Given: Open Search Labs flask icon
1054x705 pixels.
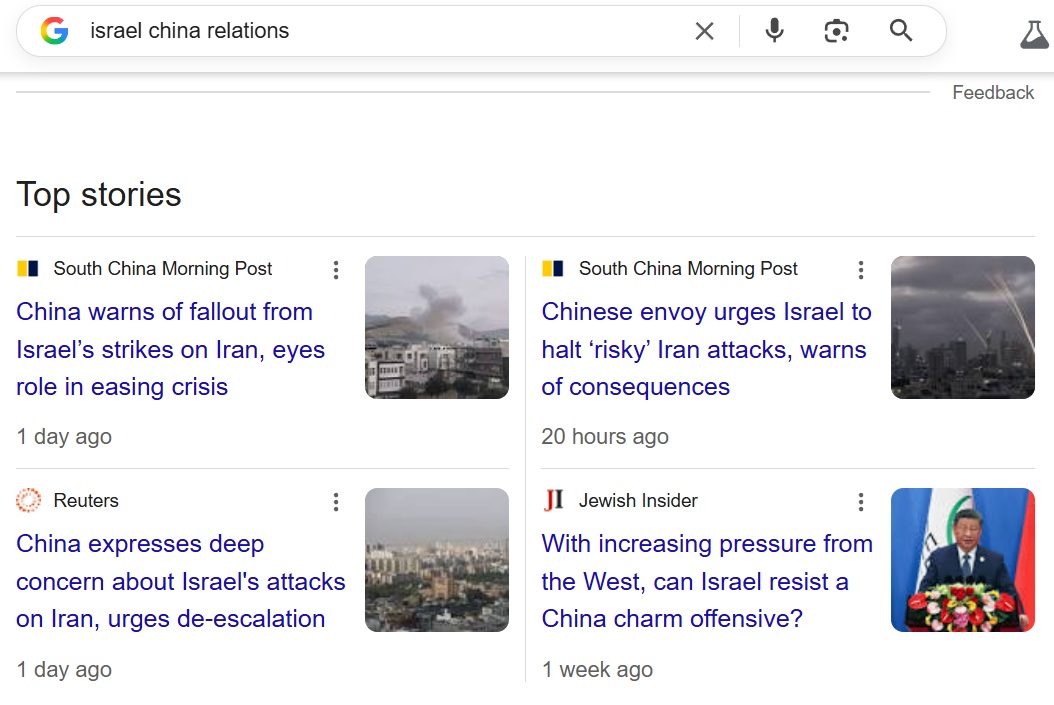Looking at the screenshot, I should pos(1035,34).
